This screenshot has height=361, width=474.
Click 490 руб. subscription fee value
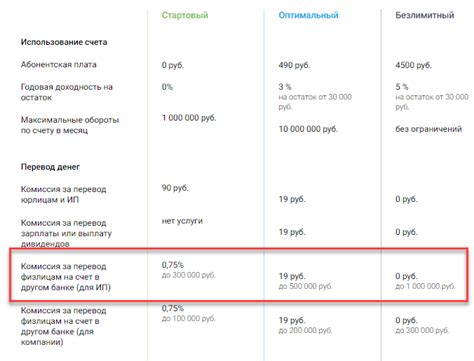(x=294, y=65)
